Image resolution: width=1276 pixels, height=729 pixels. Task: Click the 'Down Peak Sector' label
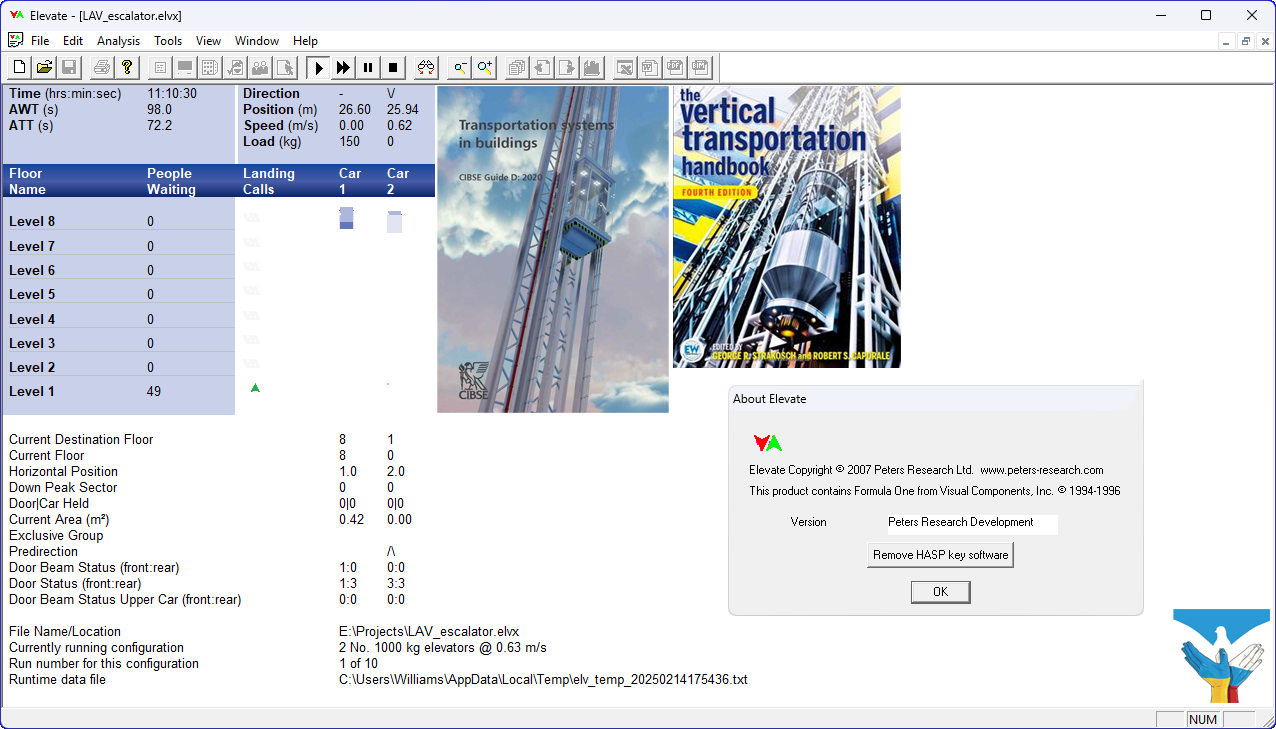click(x=63, y=487)
